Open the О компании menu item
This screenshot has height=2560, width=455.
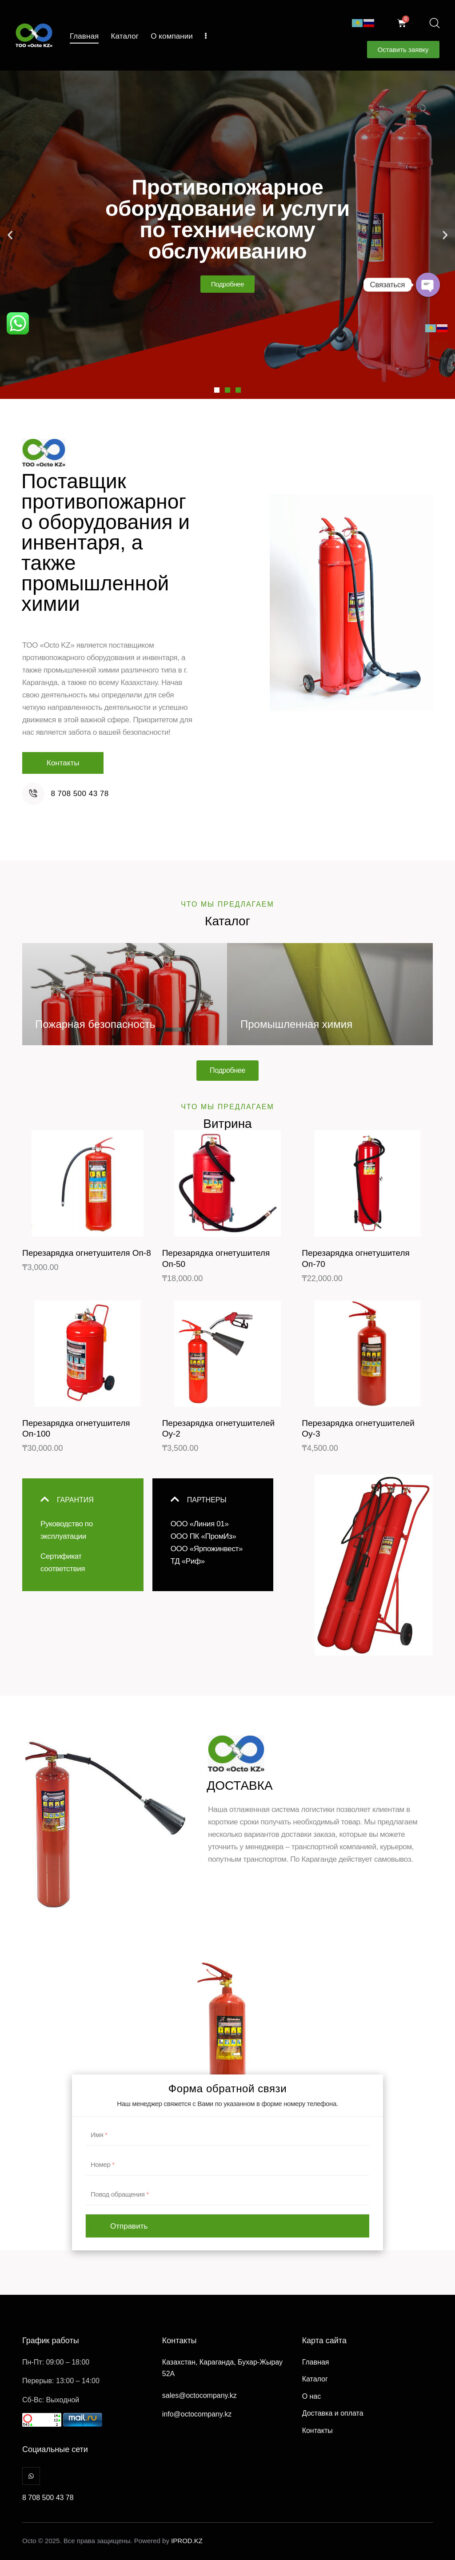(171, 36)
